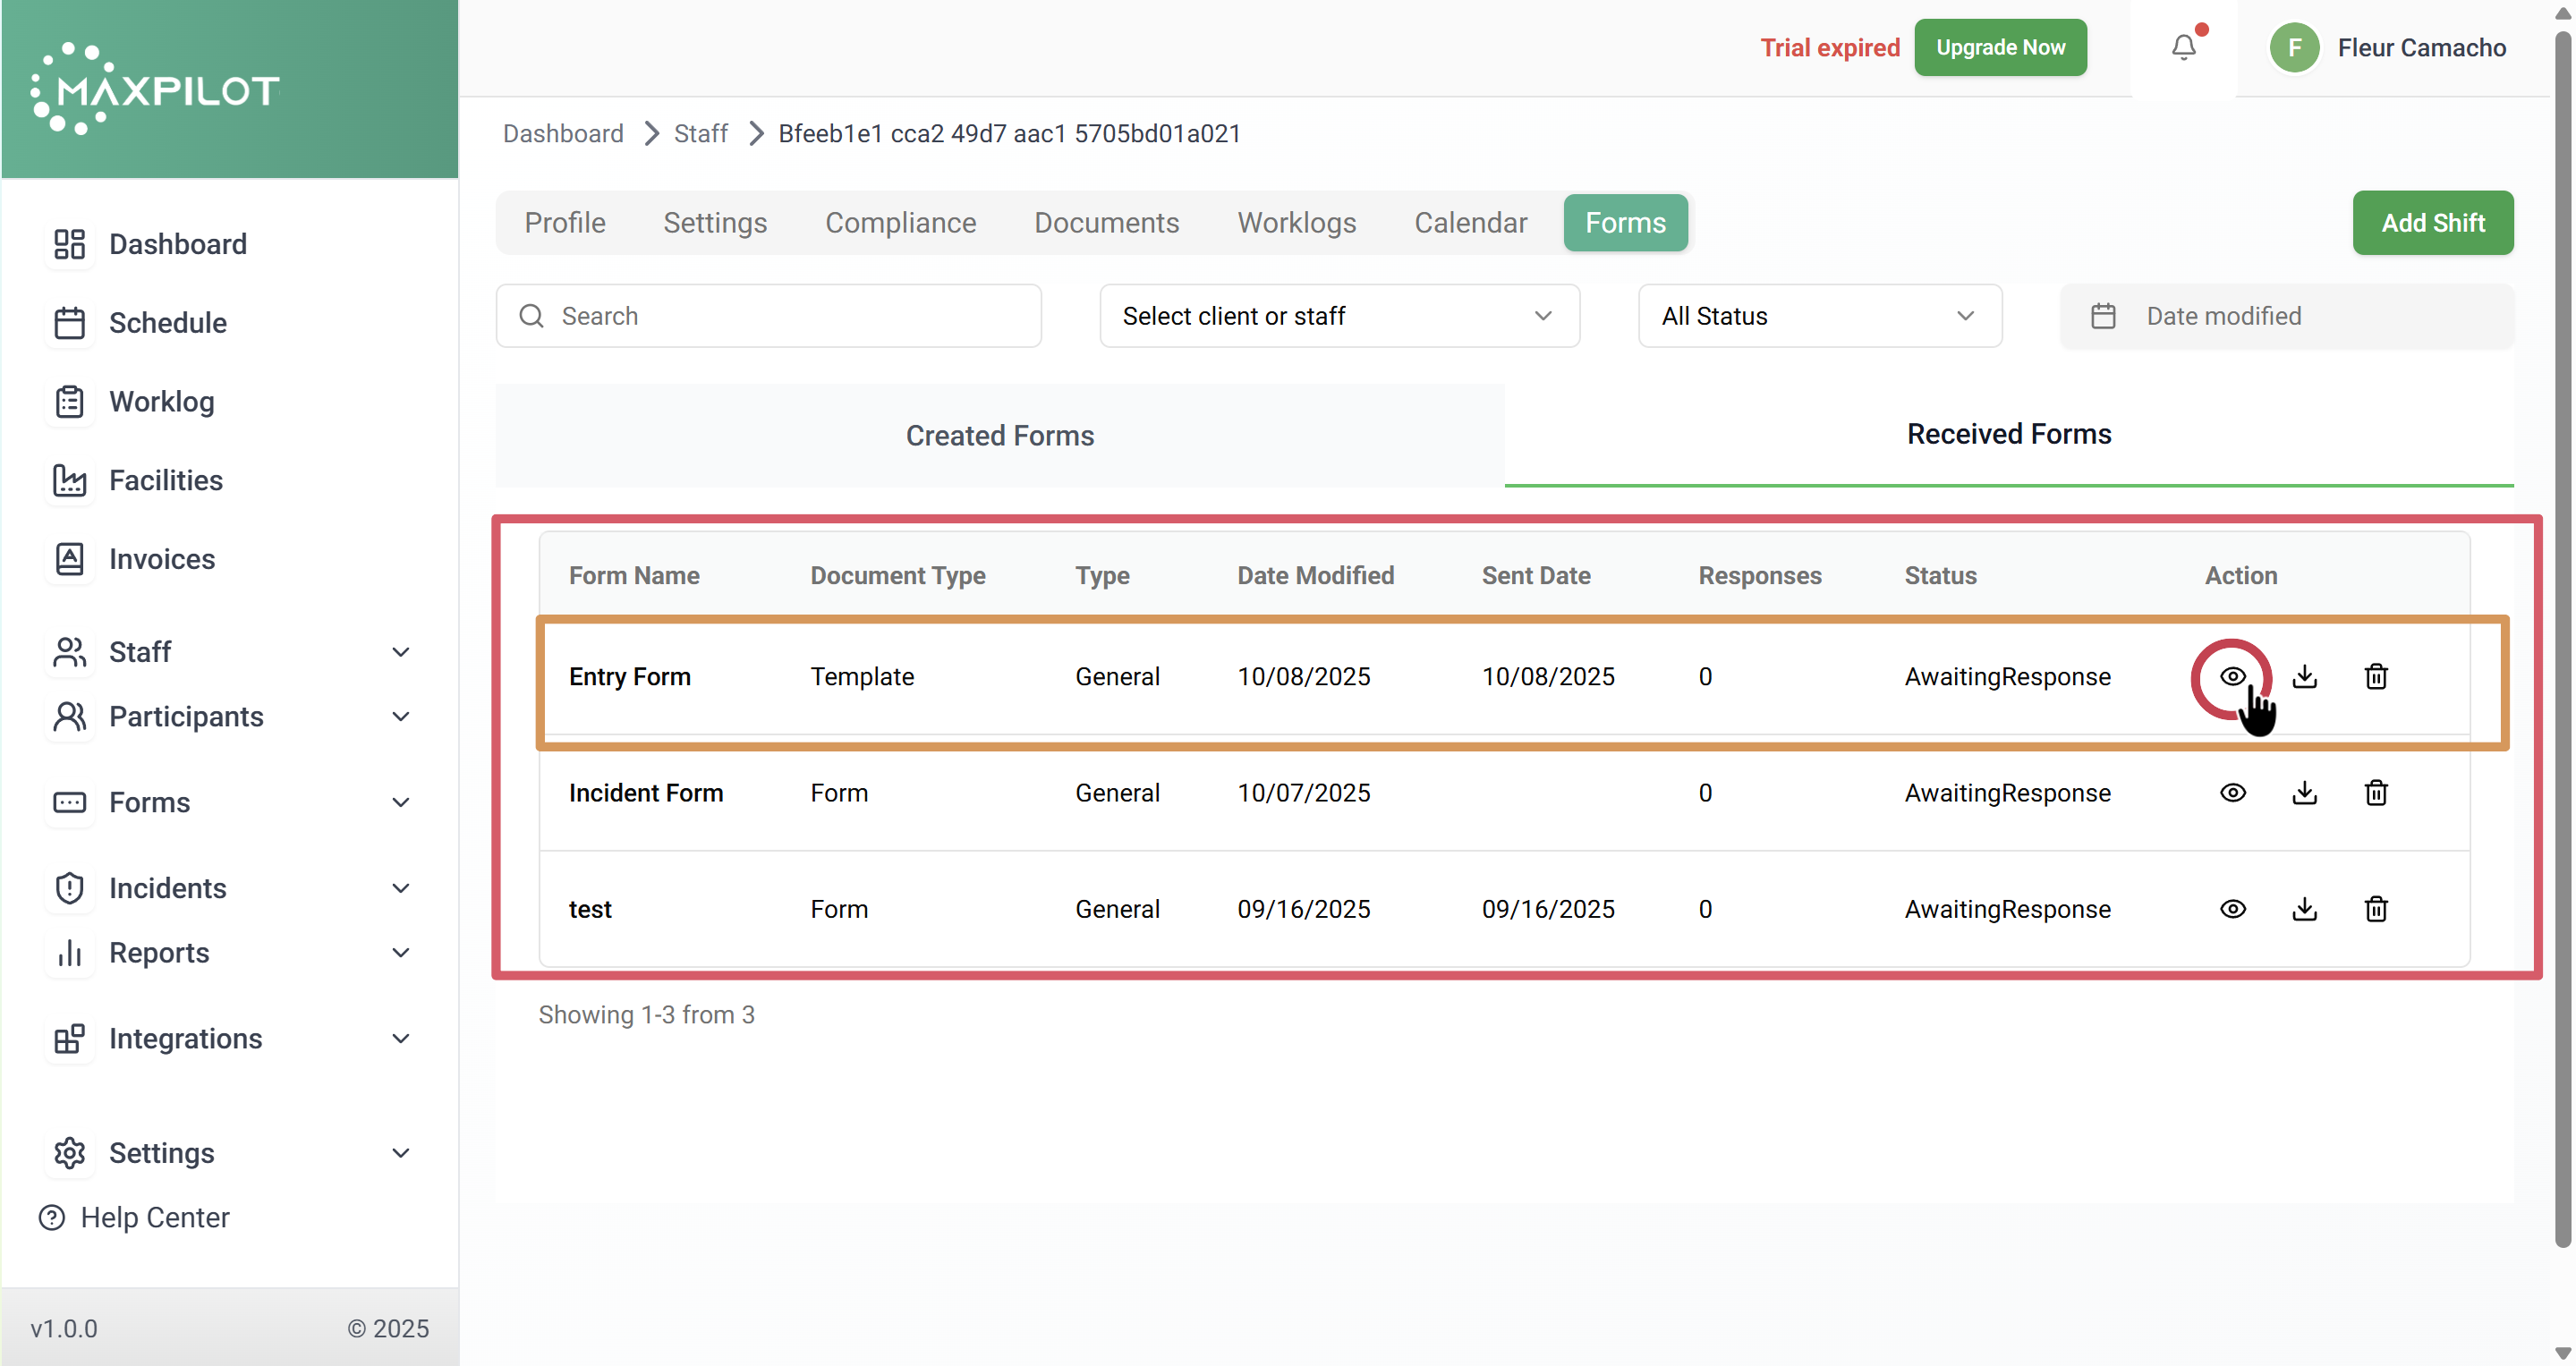Image resolution: width=2576 pixels, height=1366 pixels.
Task: Open the Compliance tab
Action: coord(900,222)
